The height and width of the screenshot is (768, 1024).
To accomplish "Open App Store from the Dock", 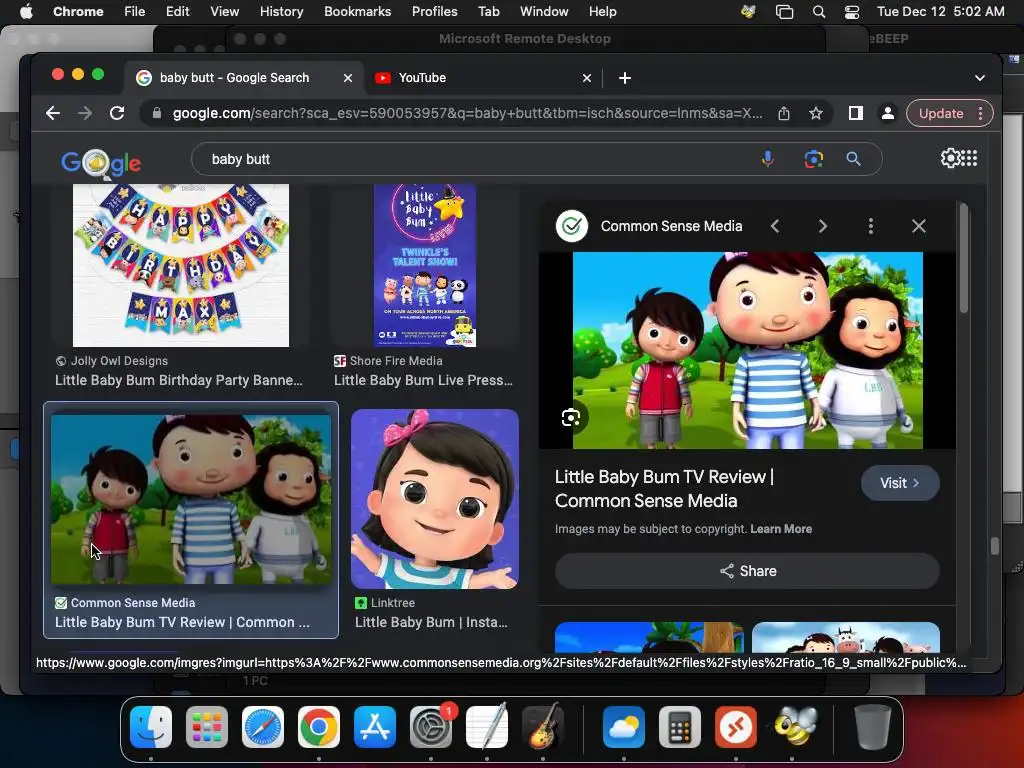I will [375, 727].
